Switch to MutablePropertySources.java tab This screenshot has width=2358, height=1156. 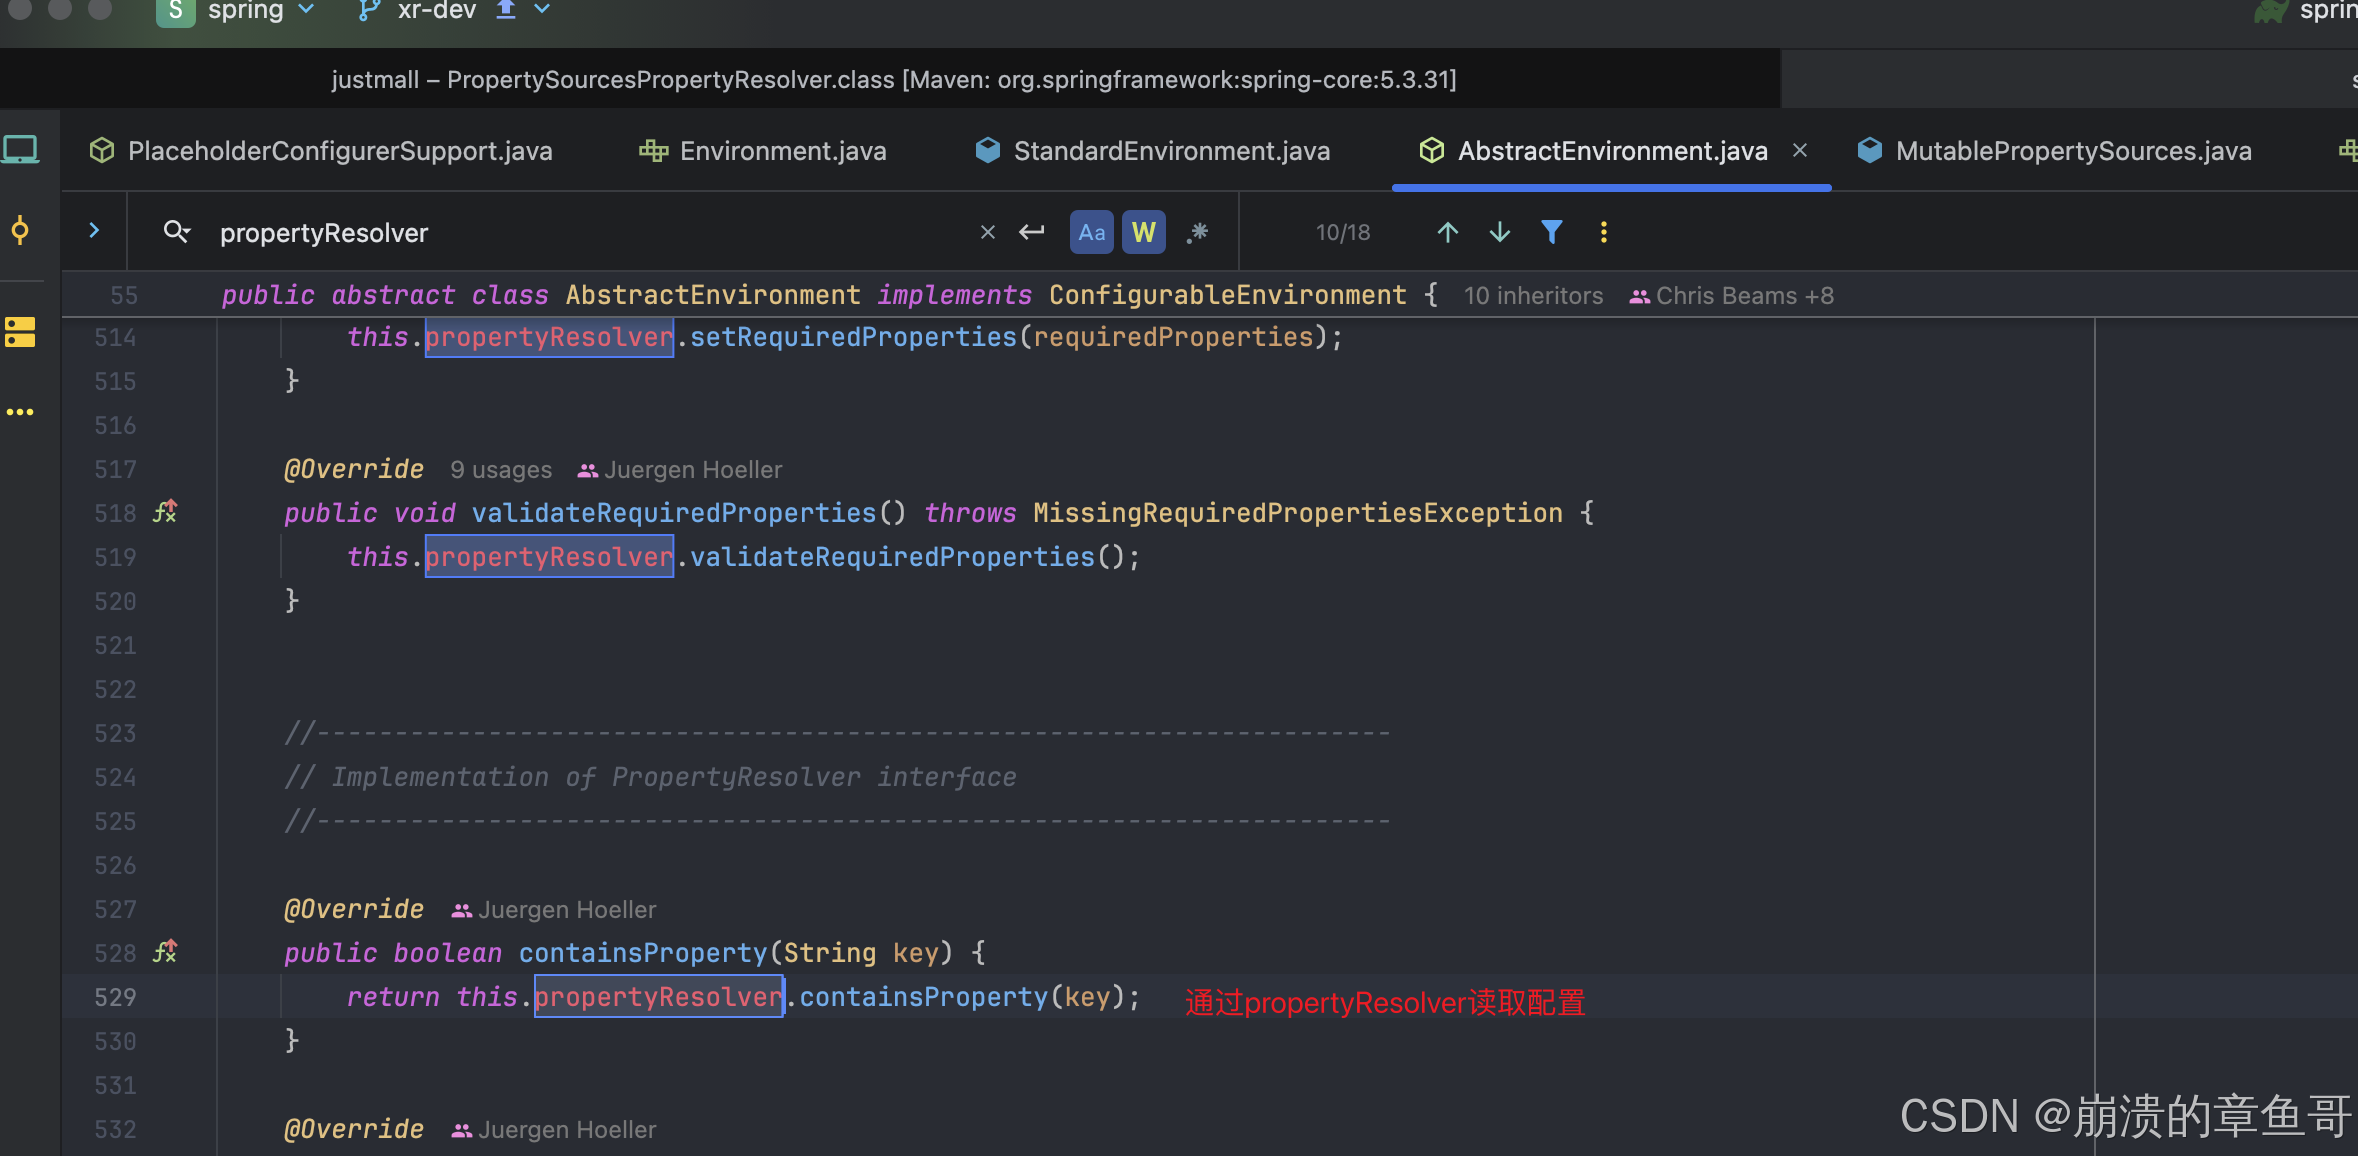click(x=2072, y=151)
